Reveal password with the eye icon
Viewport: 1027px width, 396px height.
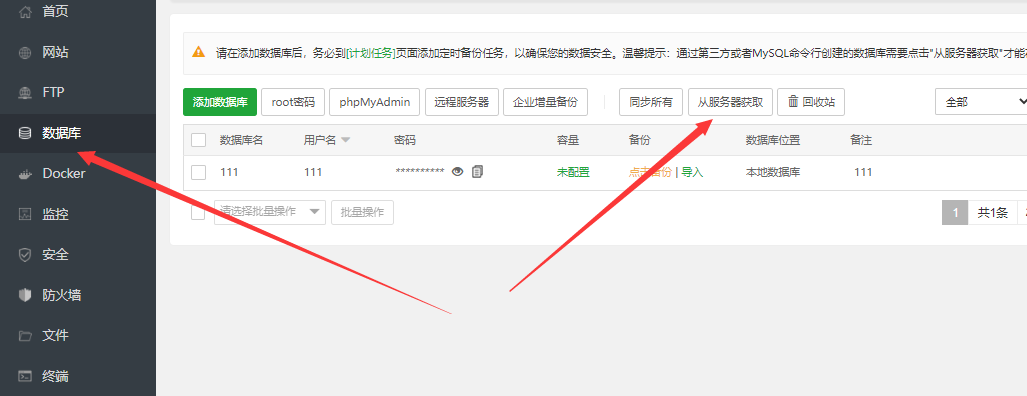click(x=457, y=171)
